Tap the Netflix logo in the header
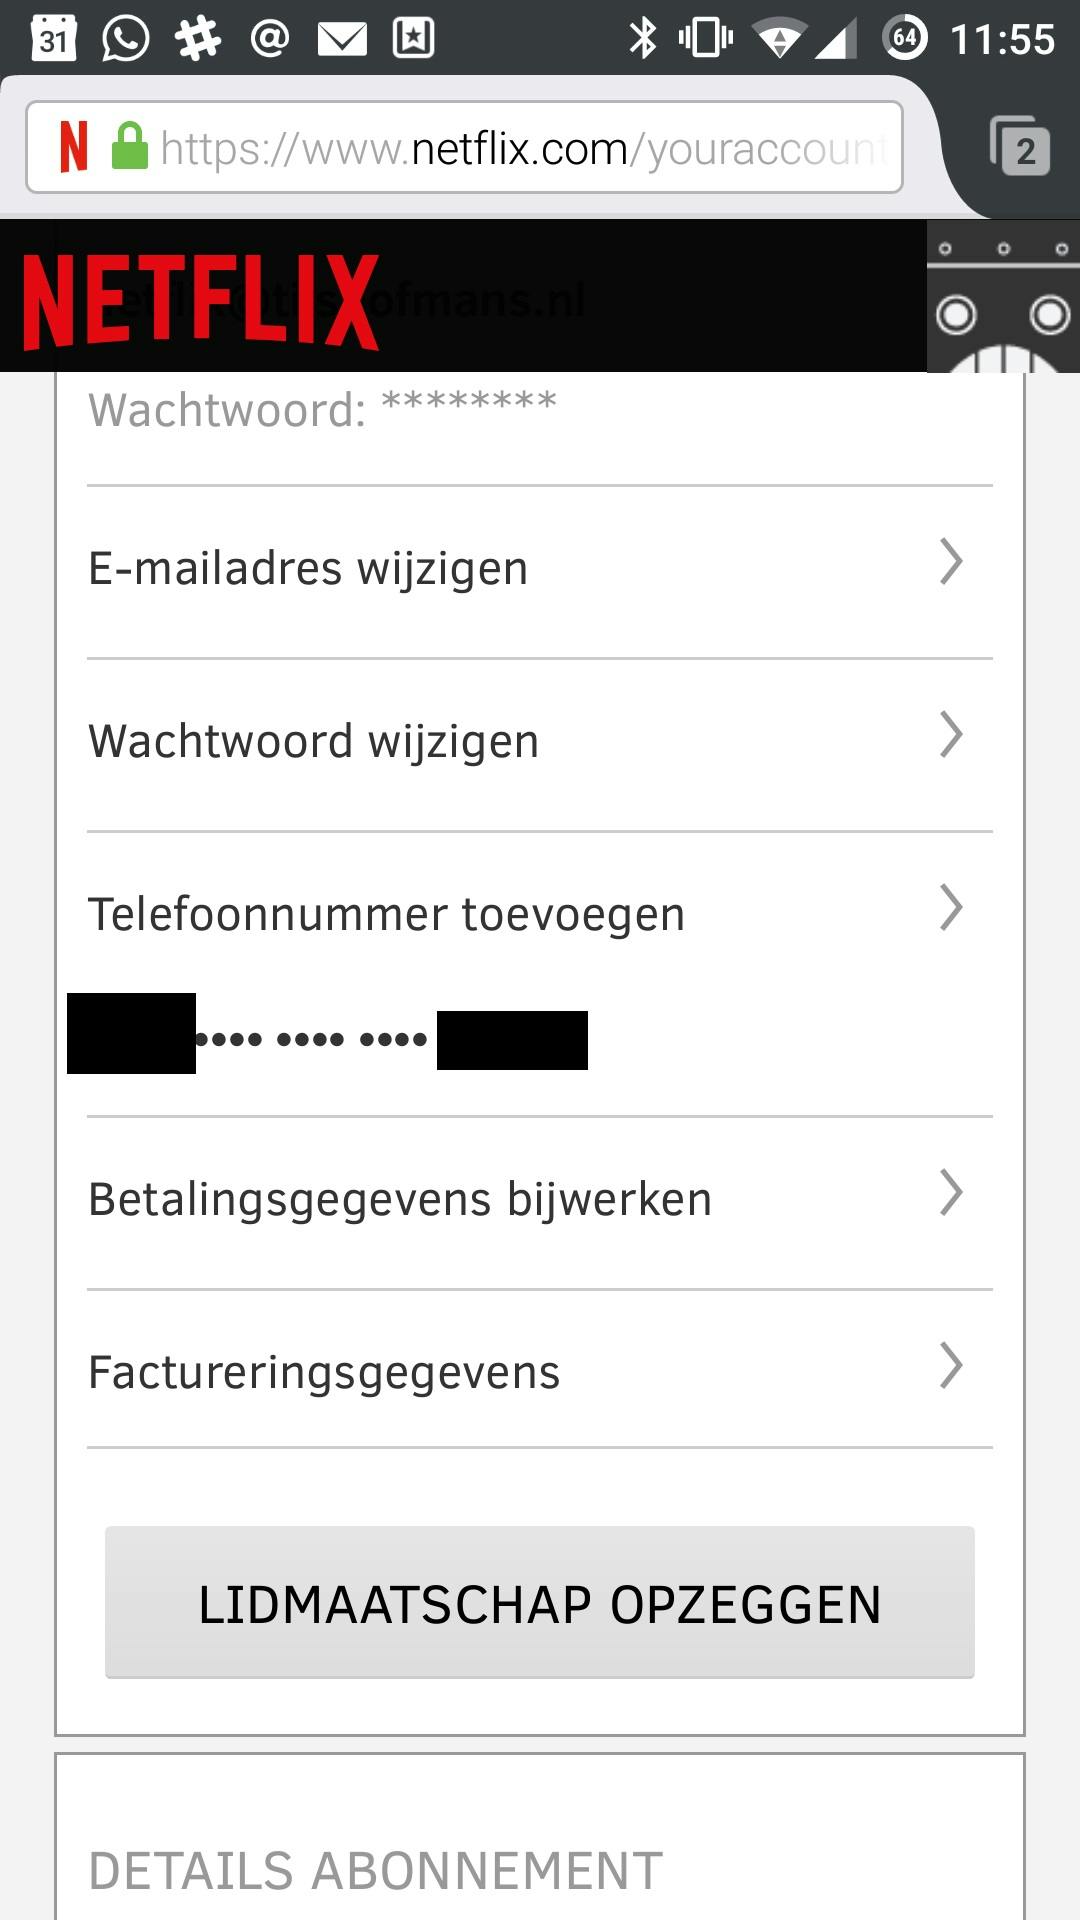The width and height of the screenshot is (1080, 1920). (200, 301)
